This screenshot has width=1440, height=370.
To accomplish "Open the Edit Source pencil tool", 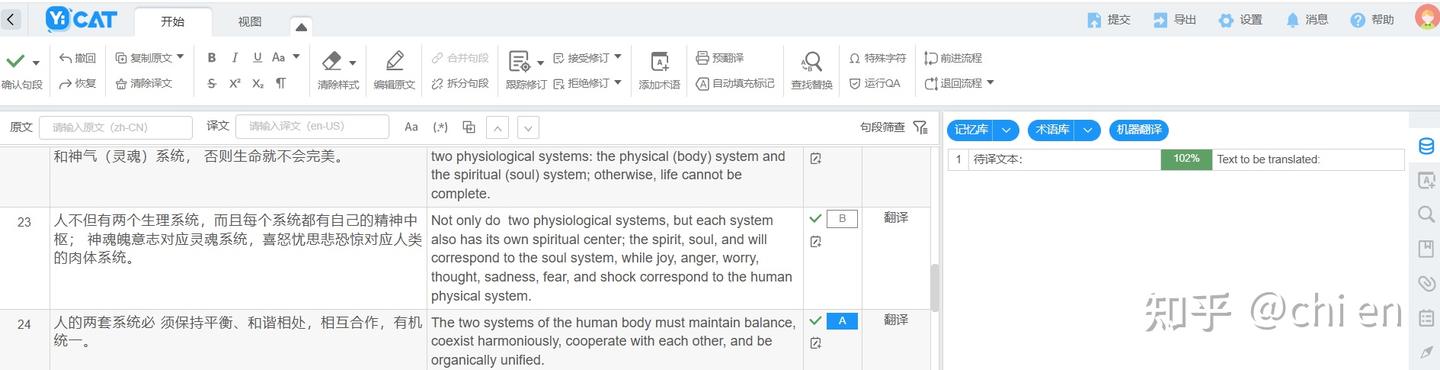I will coord(394,70).
